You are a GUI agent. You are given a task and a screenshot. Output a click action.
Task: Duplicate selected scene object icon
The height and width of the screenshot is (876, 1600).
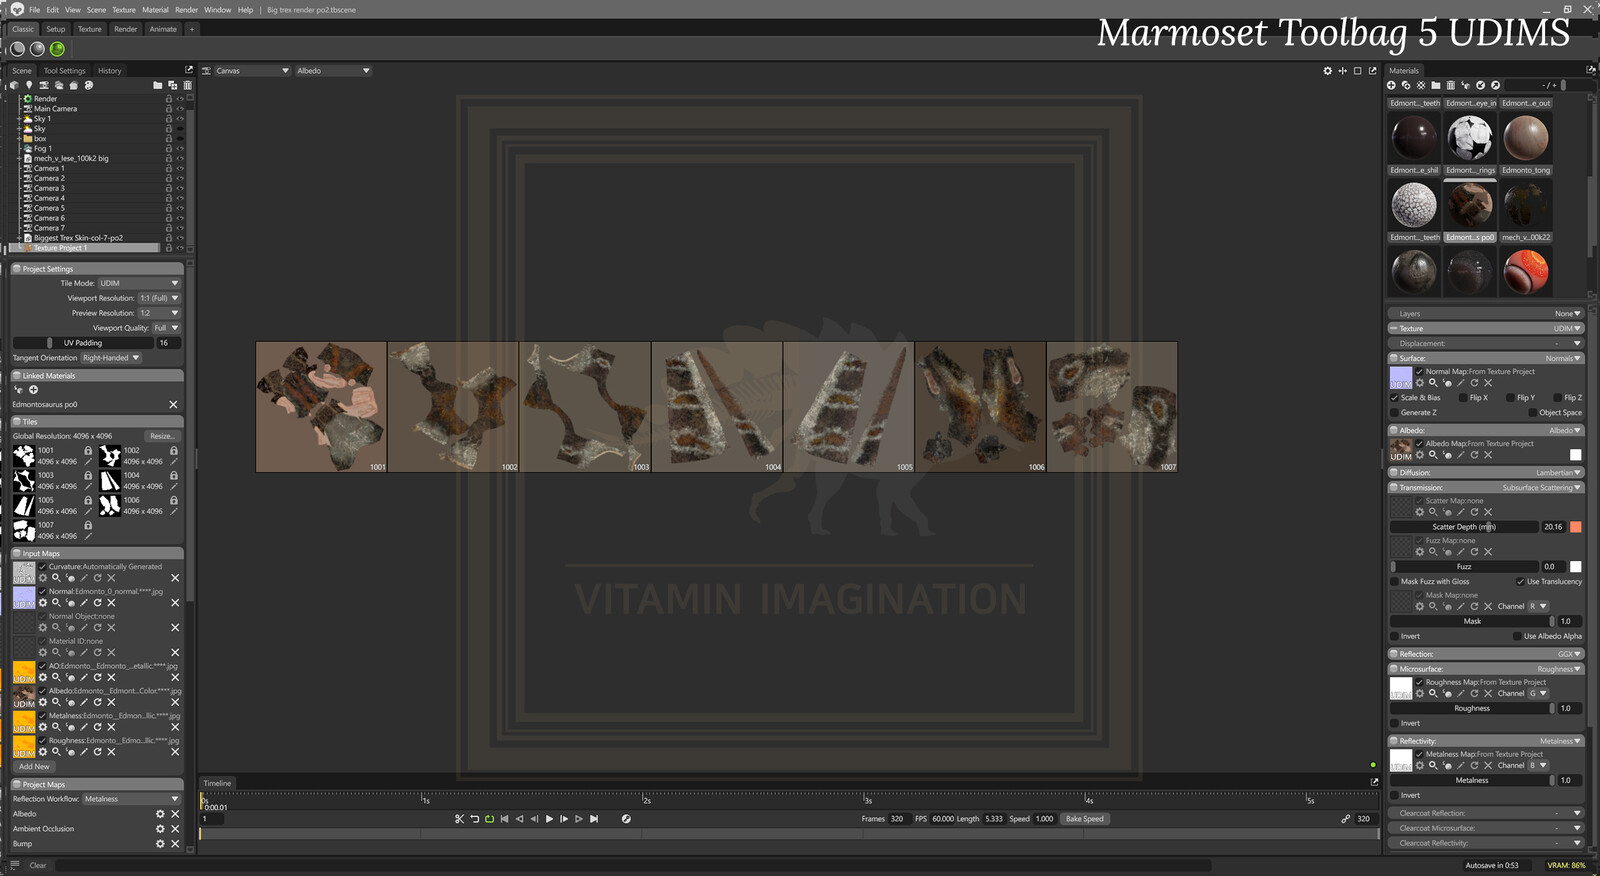coord(172,85)
